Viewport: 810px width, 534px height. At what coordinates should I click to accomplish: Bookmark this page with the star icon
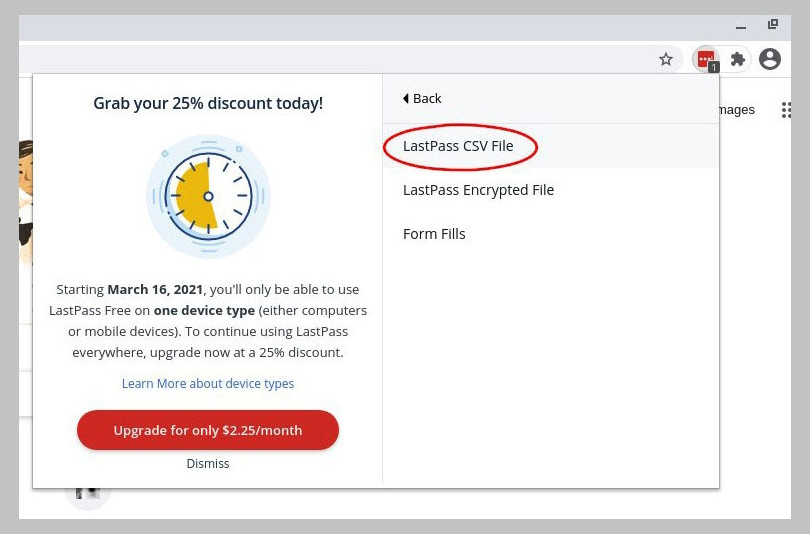coord(666,59)
